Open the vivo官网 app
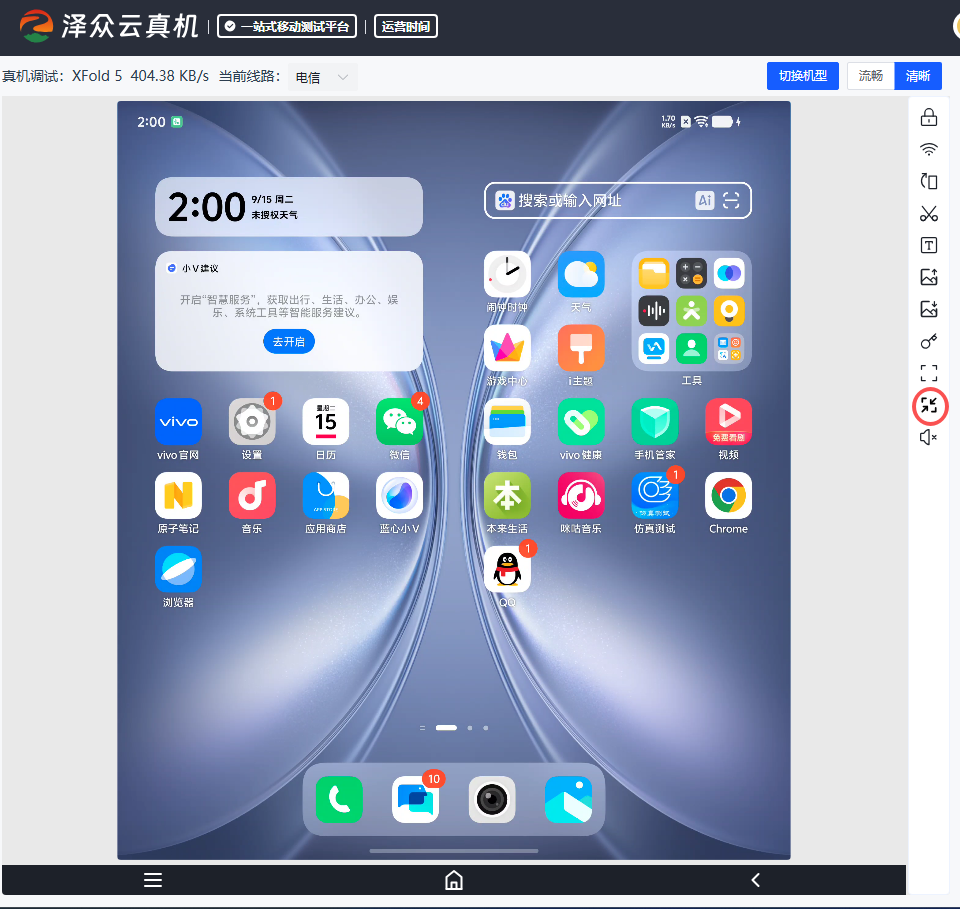Image resolution: width=960 pixels, height=909 pixels. pyautogui.click(x=178, y=422)
